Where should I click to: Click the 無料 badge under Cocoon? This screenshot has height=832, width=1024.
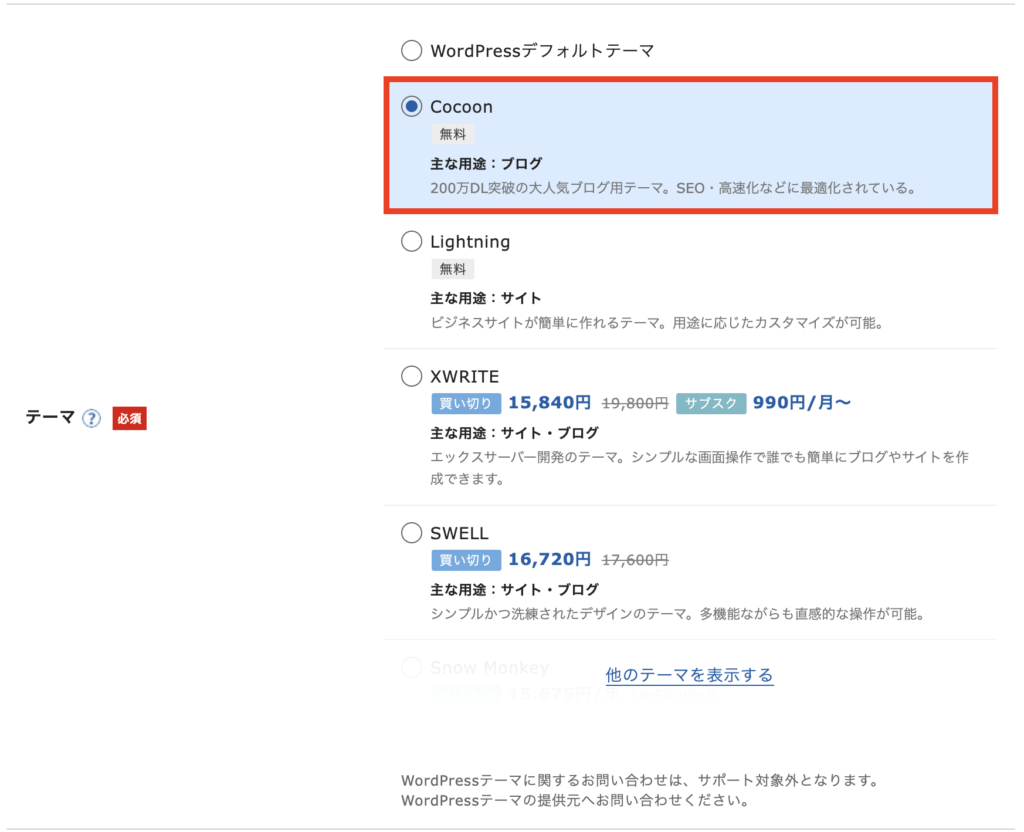point(453,135)
